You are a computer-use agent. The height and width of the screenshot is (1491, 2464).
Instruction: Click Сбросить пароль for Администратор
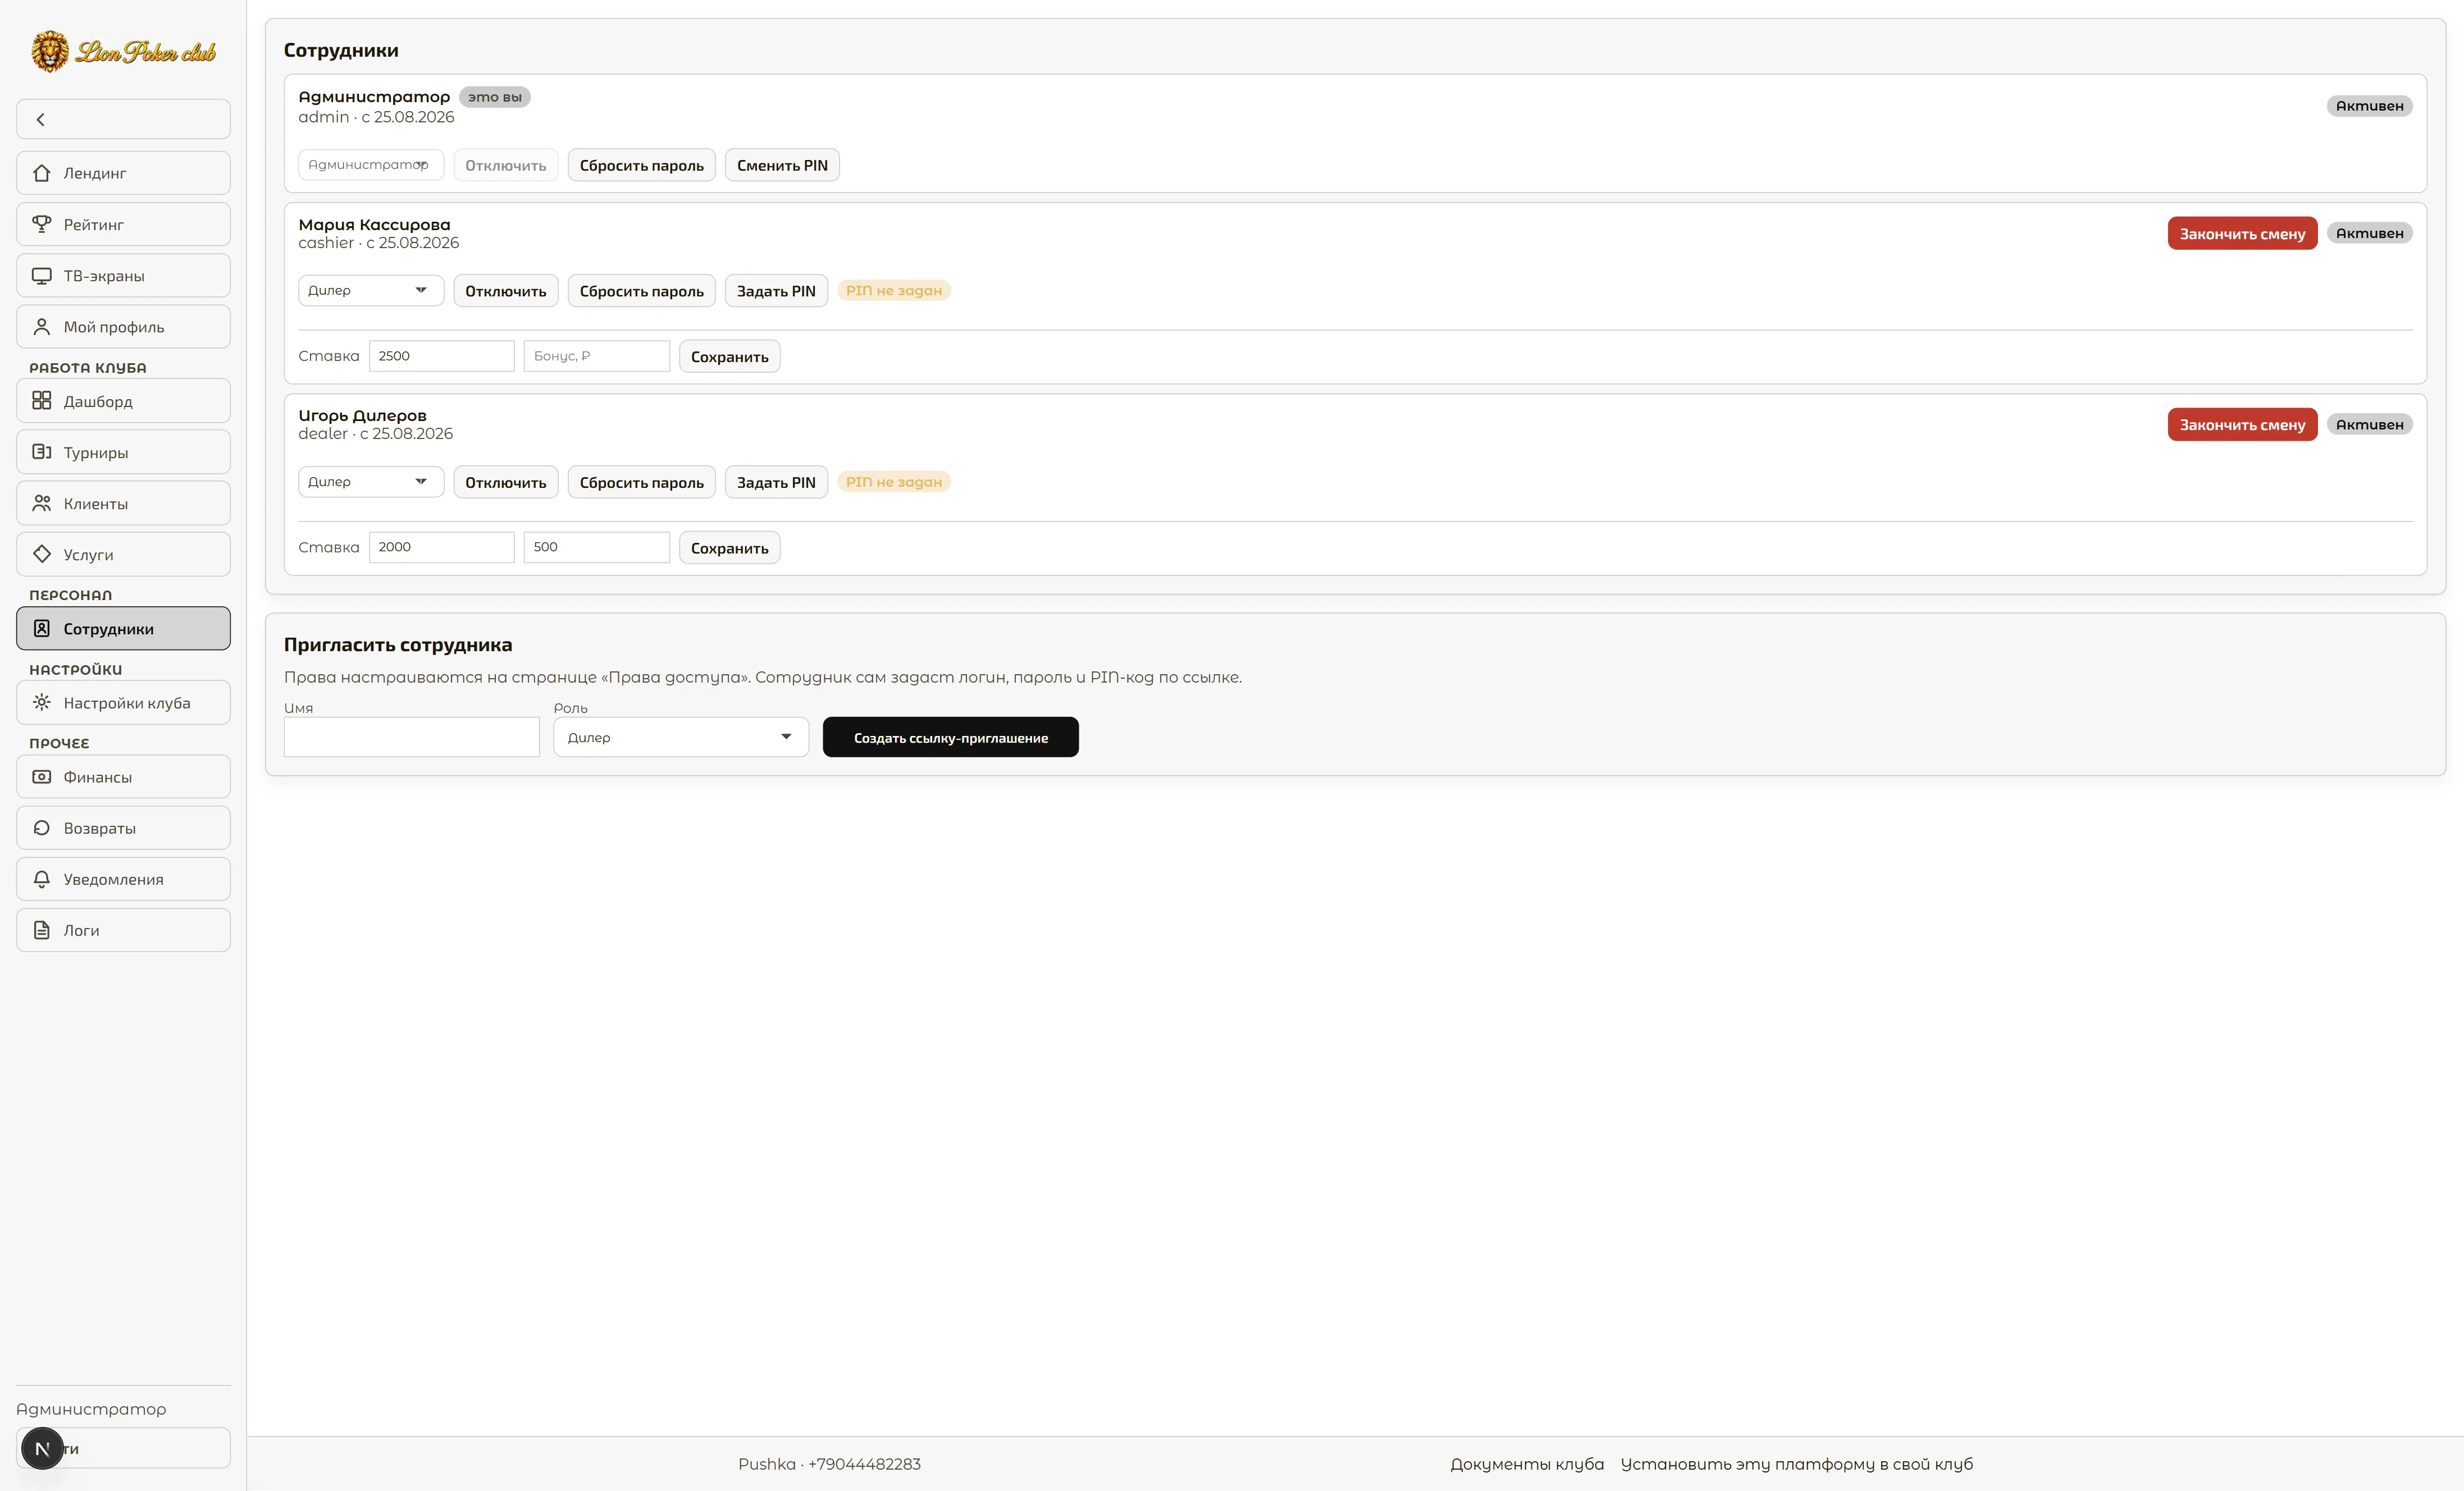(642, 165)
